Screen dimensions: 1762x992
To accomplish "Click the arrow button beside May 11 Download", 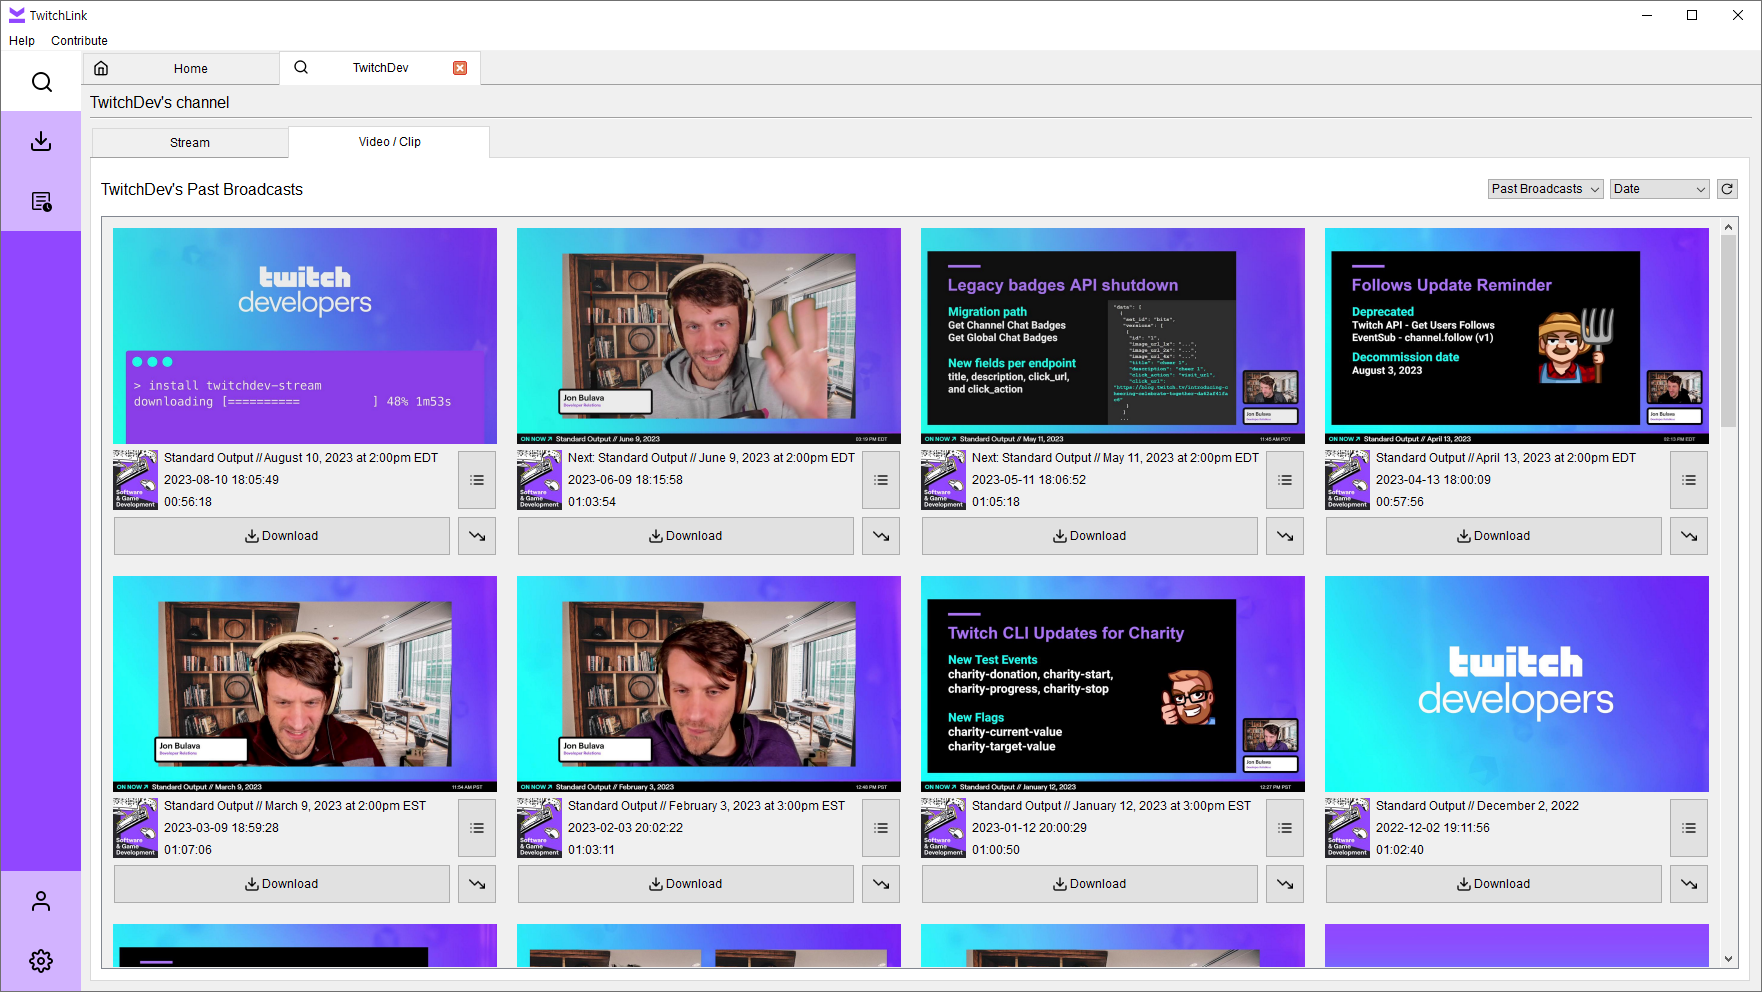I will (x=1285, y=536).
